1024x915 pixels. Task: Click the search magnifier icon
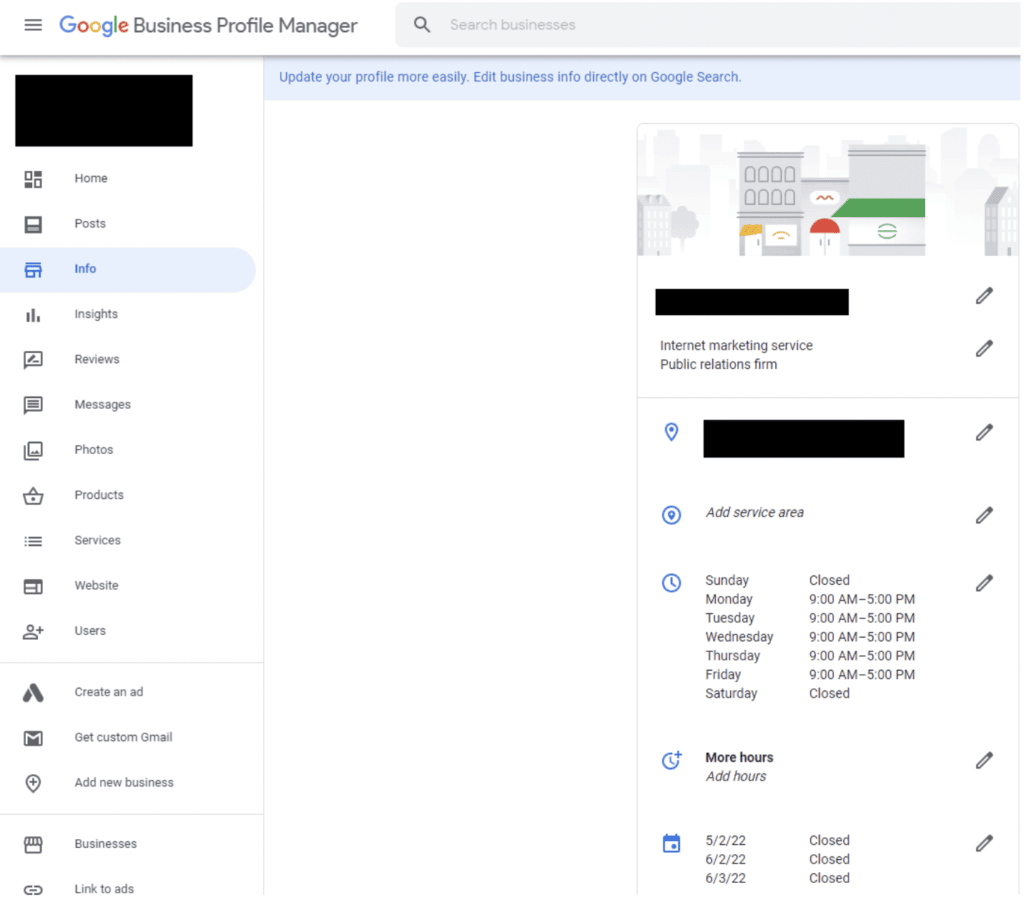[422, 25]
